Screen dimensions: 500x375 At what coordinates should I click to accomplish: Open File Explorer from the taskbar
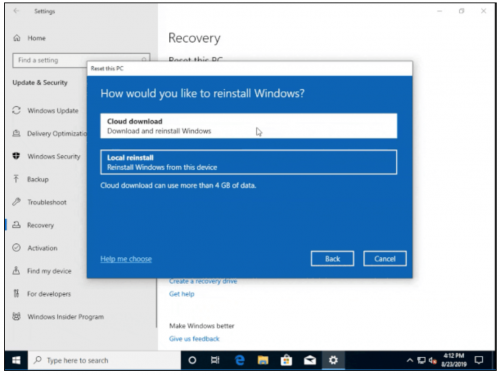(263, 360)
